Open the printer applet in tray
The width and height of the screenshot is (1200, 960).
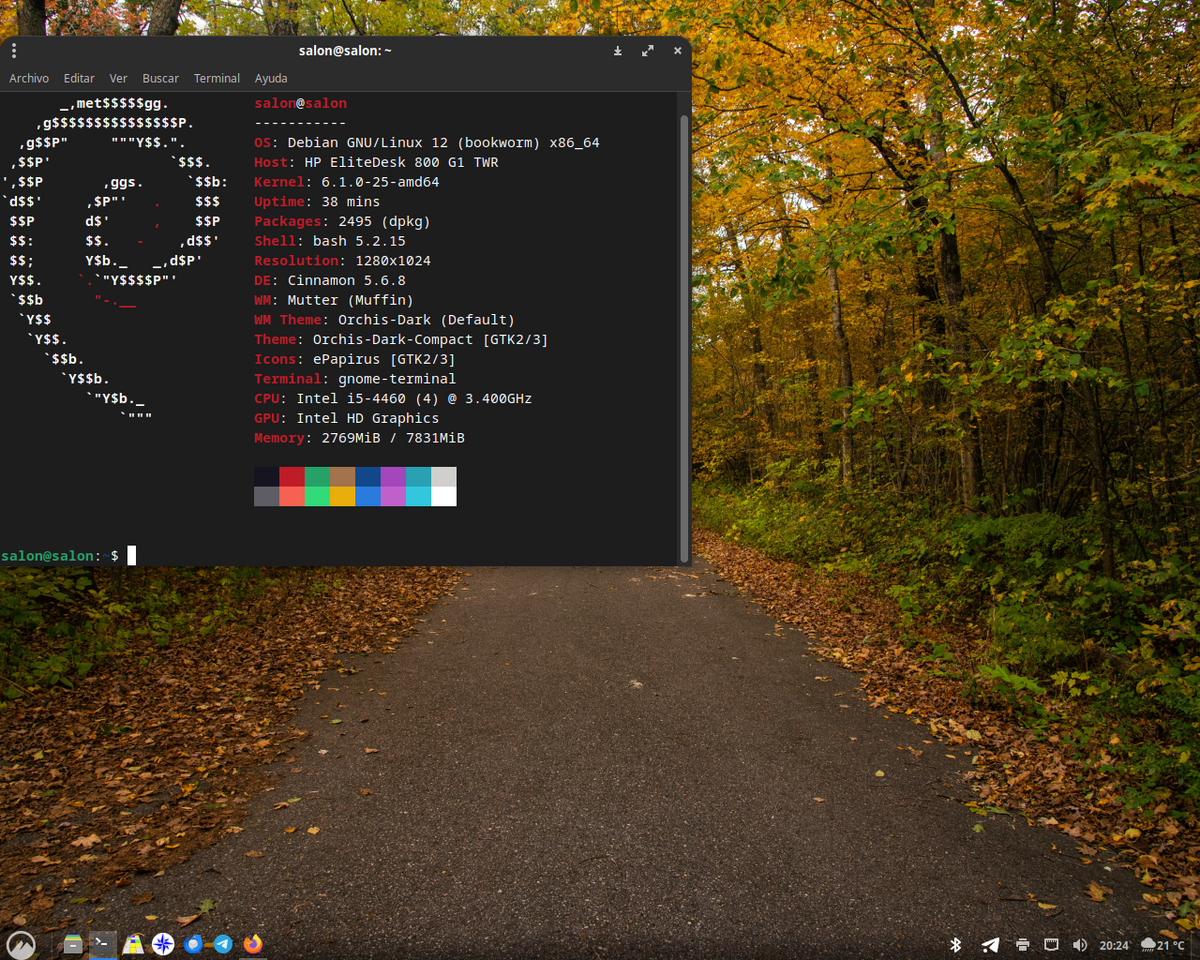(1022, 945)
